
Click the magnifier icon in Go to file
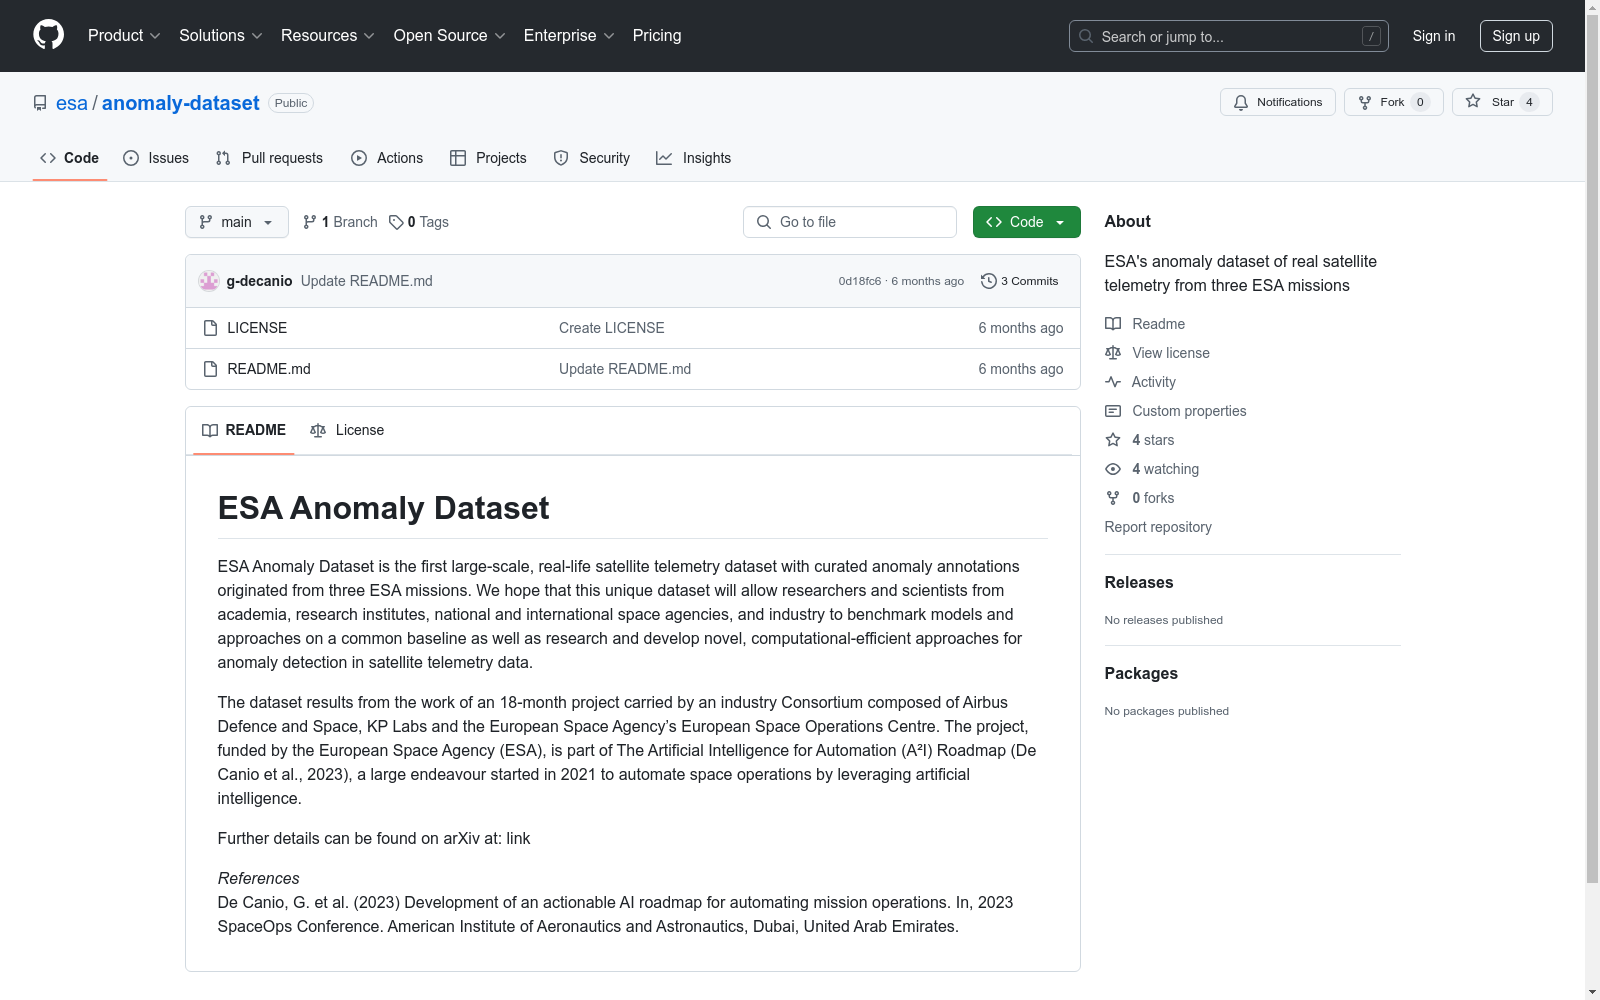[764, 222]
